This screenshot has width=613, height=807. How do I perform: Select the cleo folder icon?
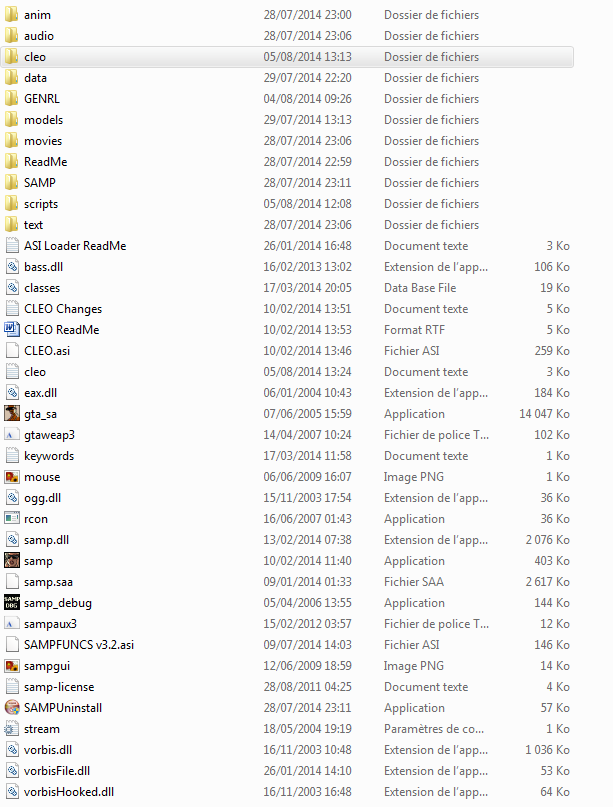click(12, 57)
